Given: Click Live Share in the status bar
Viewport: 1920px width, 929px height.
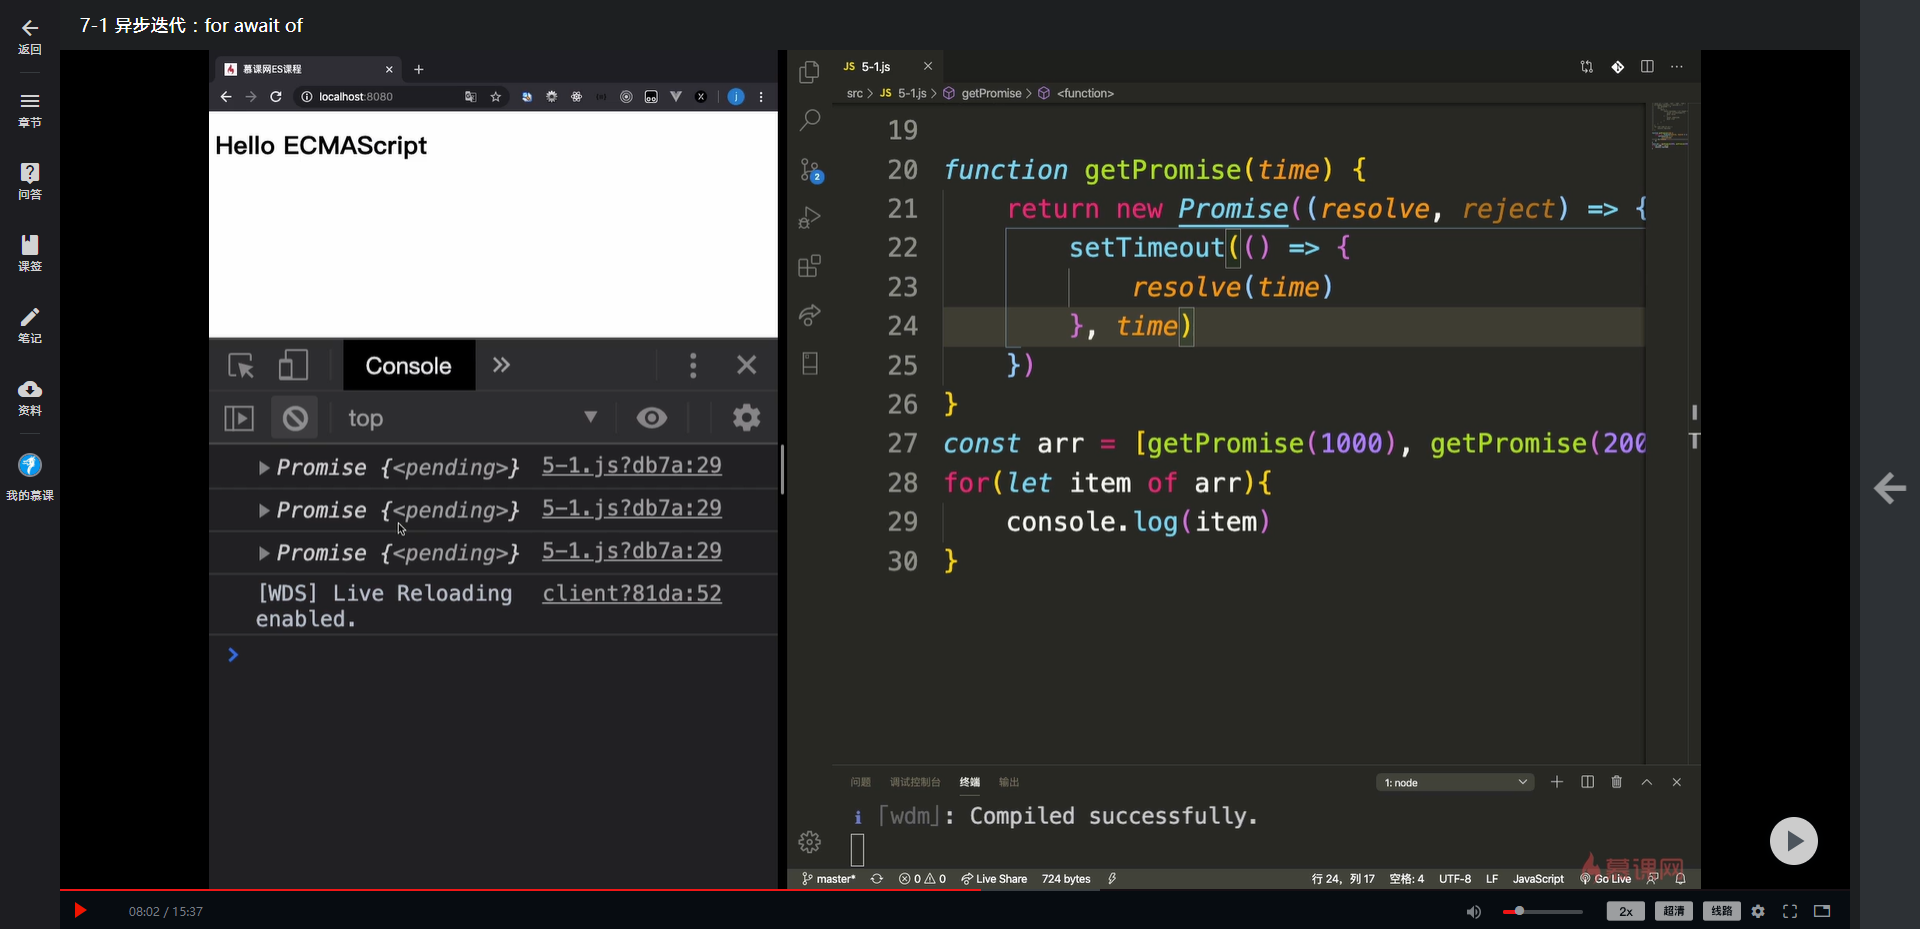Looking at the screenshot, I should pyautogui.click(x=994, y=879).
